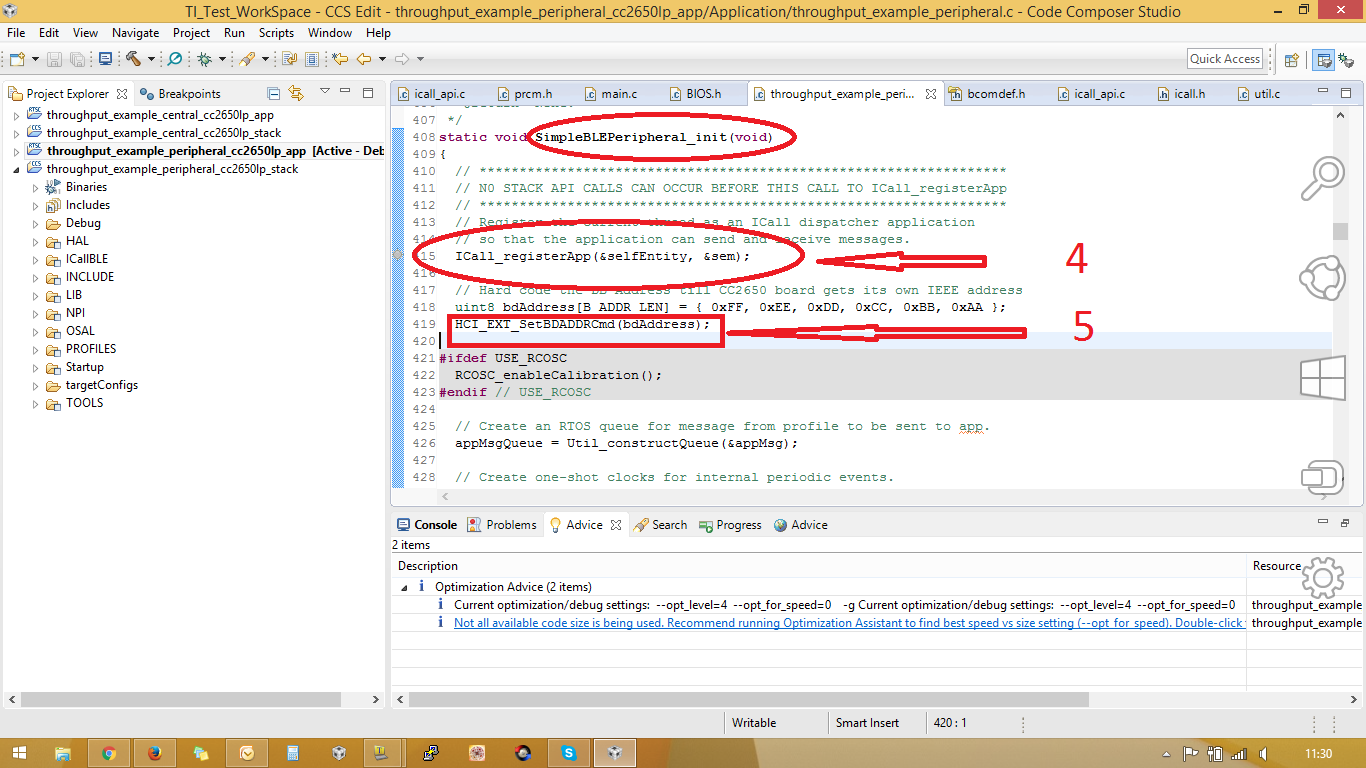Click the Build hammer icon
Viewport: 1366px width, 768px height.
point(133,59)
